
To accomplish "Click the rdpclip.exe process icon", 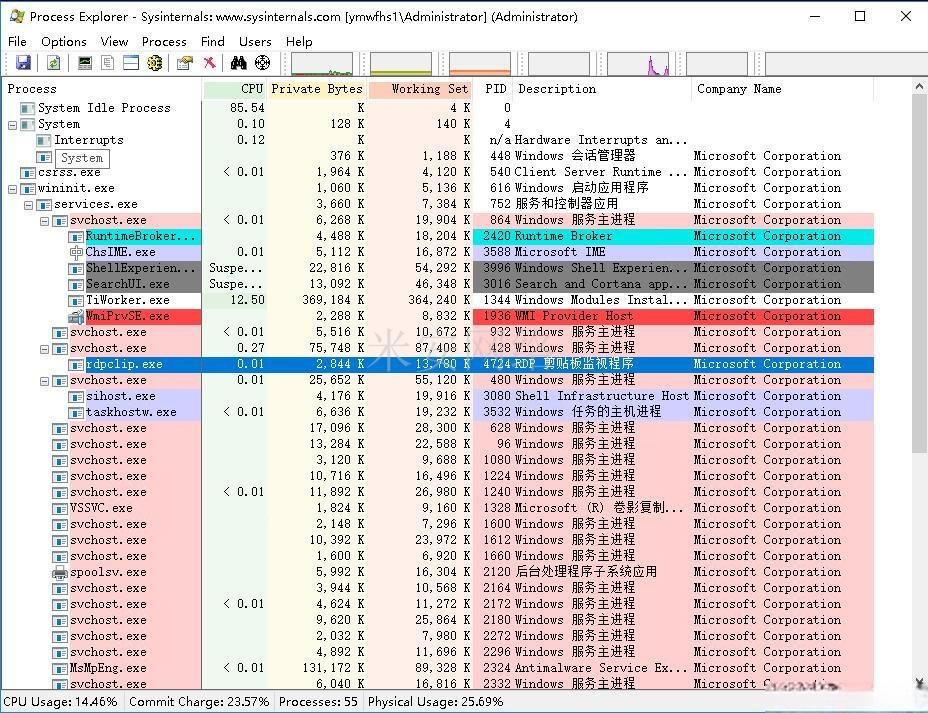I will click(76, 364).
